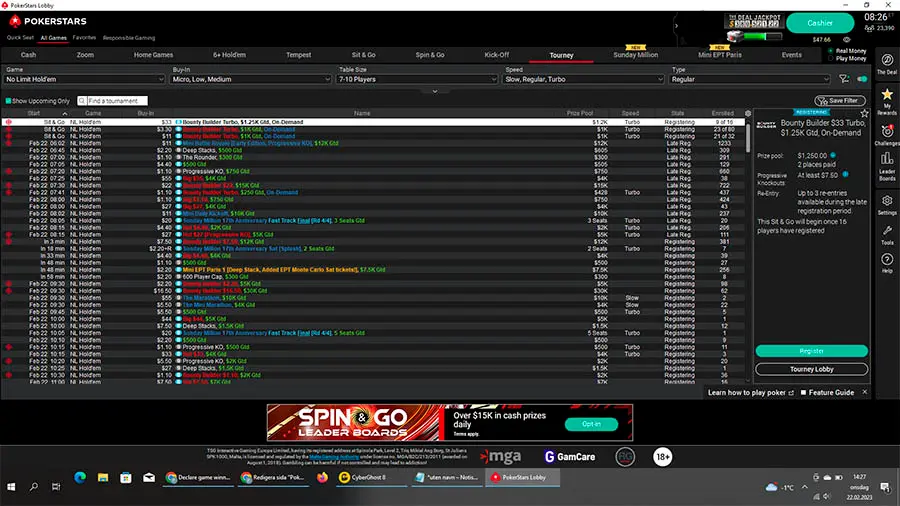900x506 pixels.
Task: Open Microsoft Store from taskbar
Action: (x=126, y=477)
